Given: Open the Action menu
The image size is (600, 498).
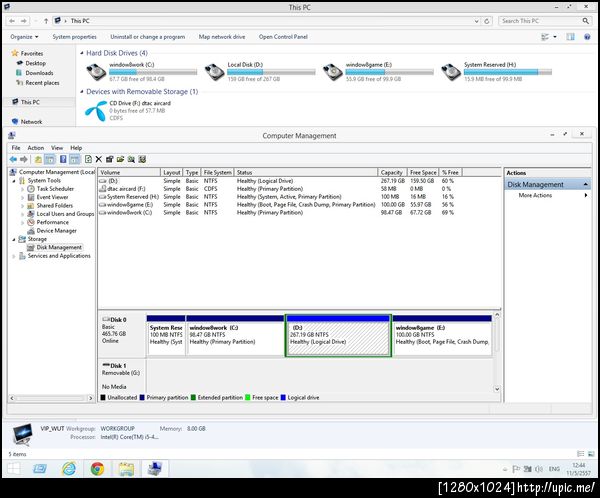Looking at the screenshot, I should [36, 148].
